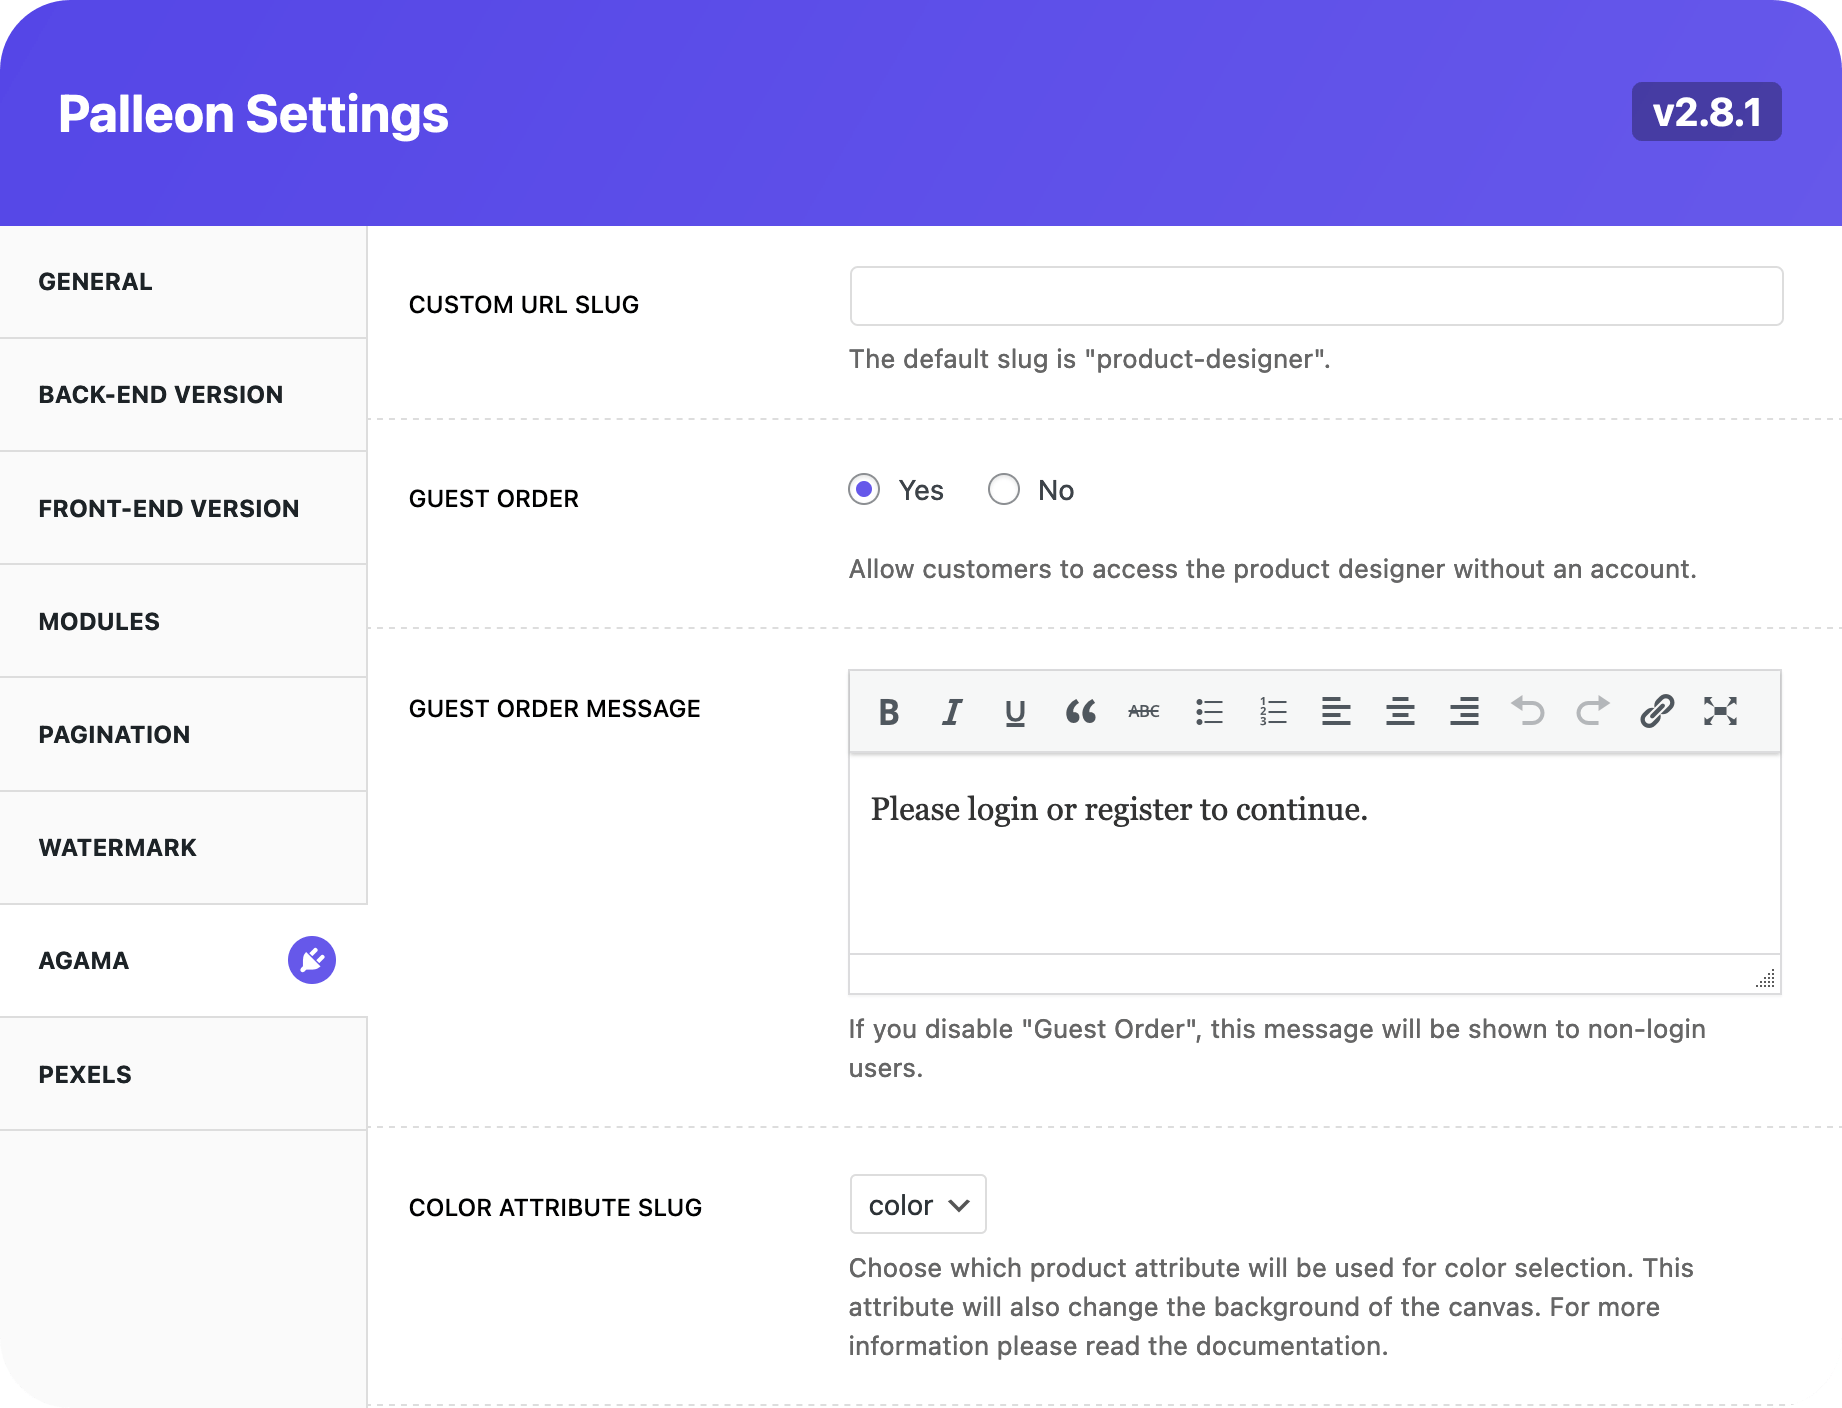Select No for Guest Order
The image size is (1842, 1408).
1004,490
